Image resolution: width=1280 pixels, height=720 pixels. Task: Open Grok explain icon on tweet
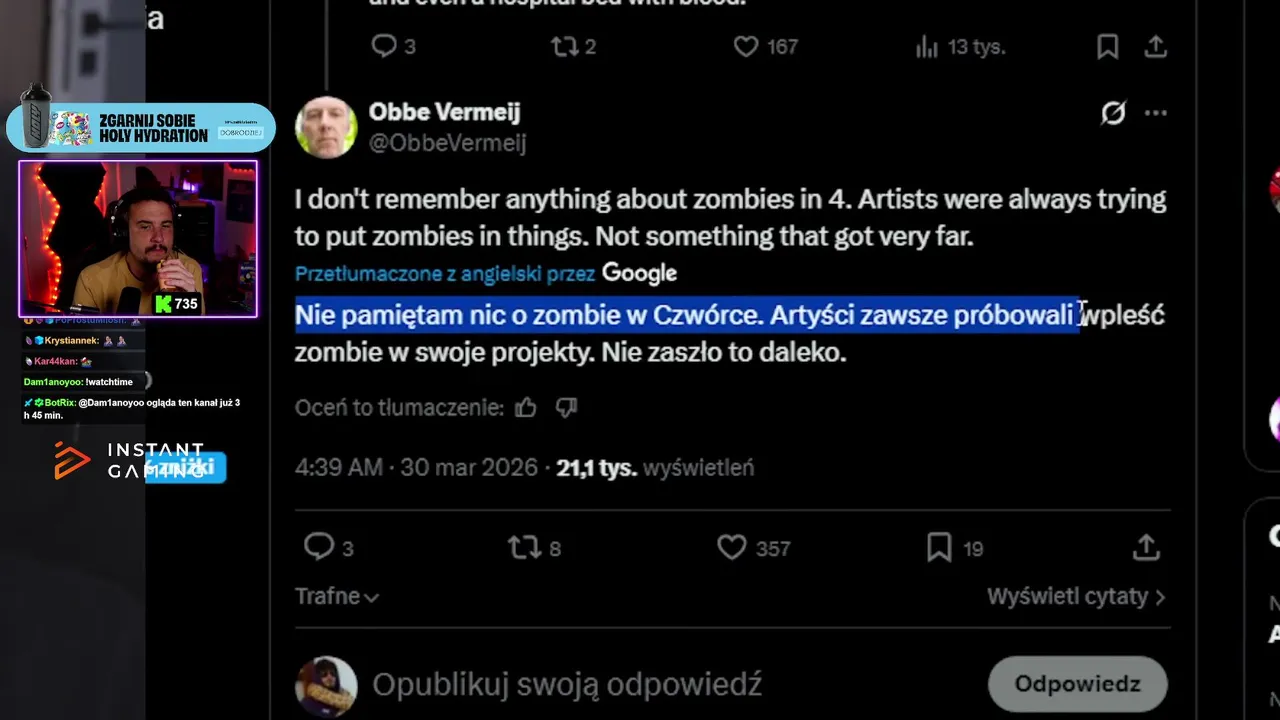1113,113
